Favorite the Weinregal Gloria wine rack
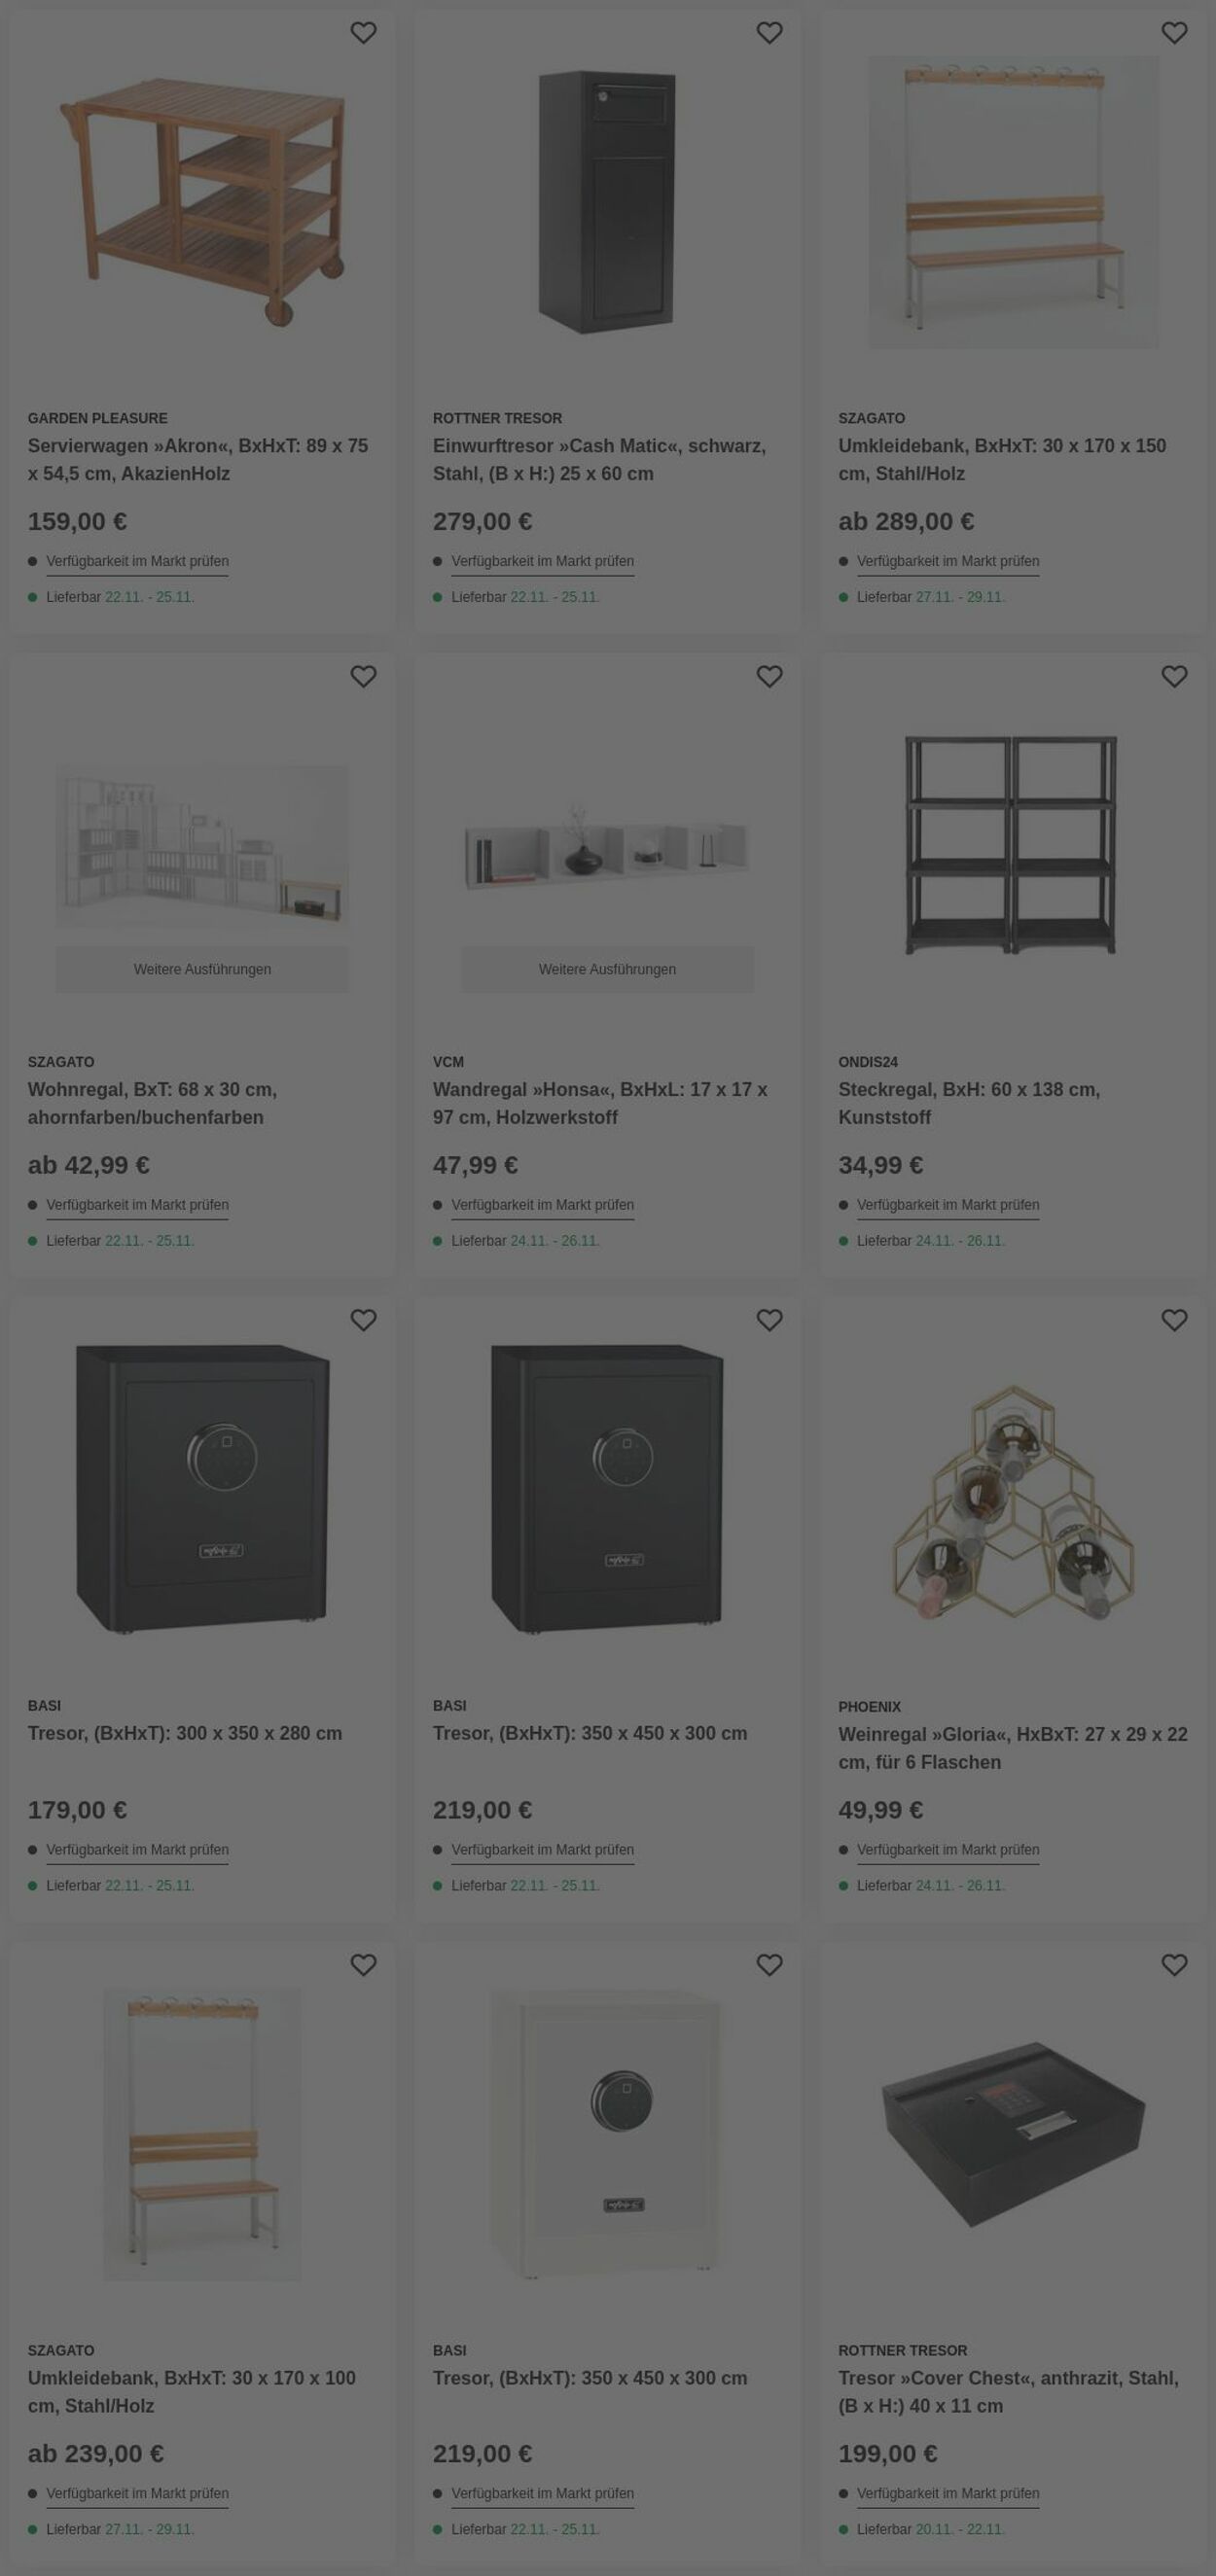This screenshot has width=1216, height=2576. 1174,1321
